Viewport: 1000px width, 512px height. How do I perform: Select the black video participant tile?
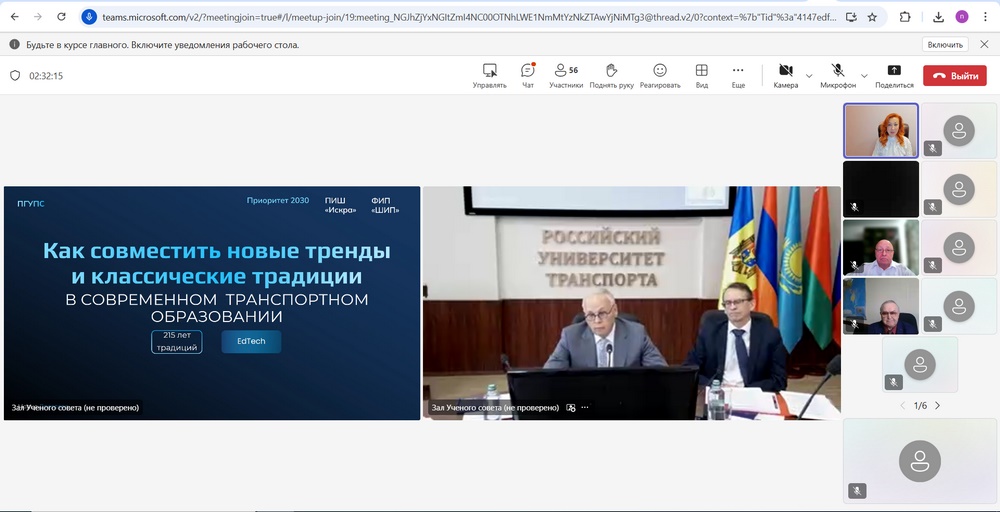[881, 189]
